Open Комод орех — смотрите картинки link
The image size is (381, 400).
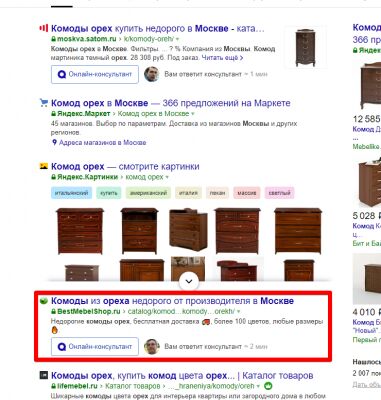click(125, 166)
